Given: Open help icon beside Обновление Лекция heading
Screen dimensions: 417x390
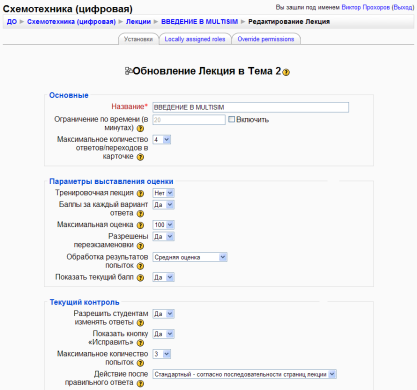Looking at the screenshot, I should click(286, 72).
